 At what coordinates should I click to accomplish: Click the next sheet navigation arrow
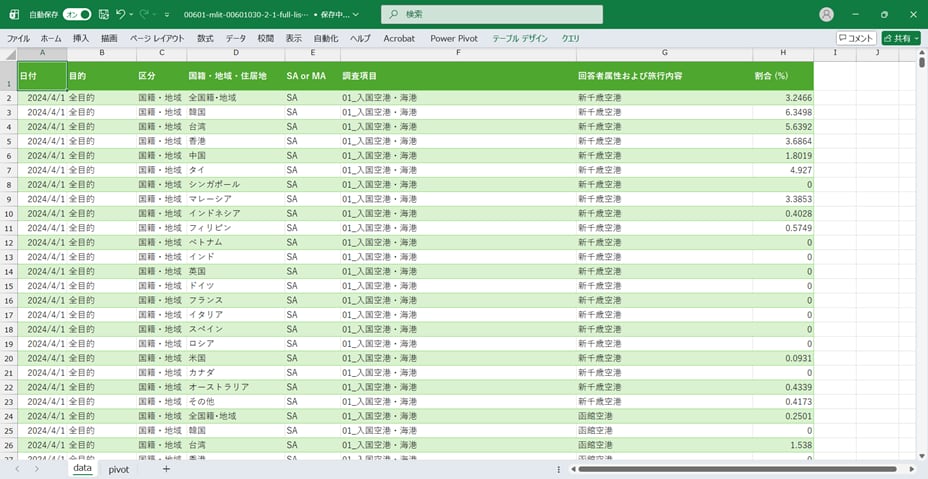[37, 468]
